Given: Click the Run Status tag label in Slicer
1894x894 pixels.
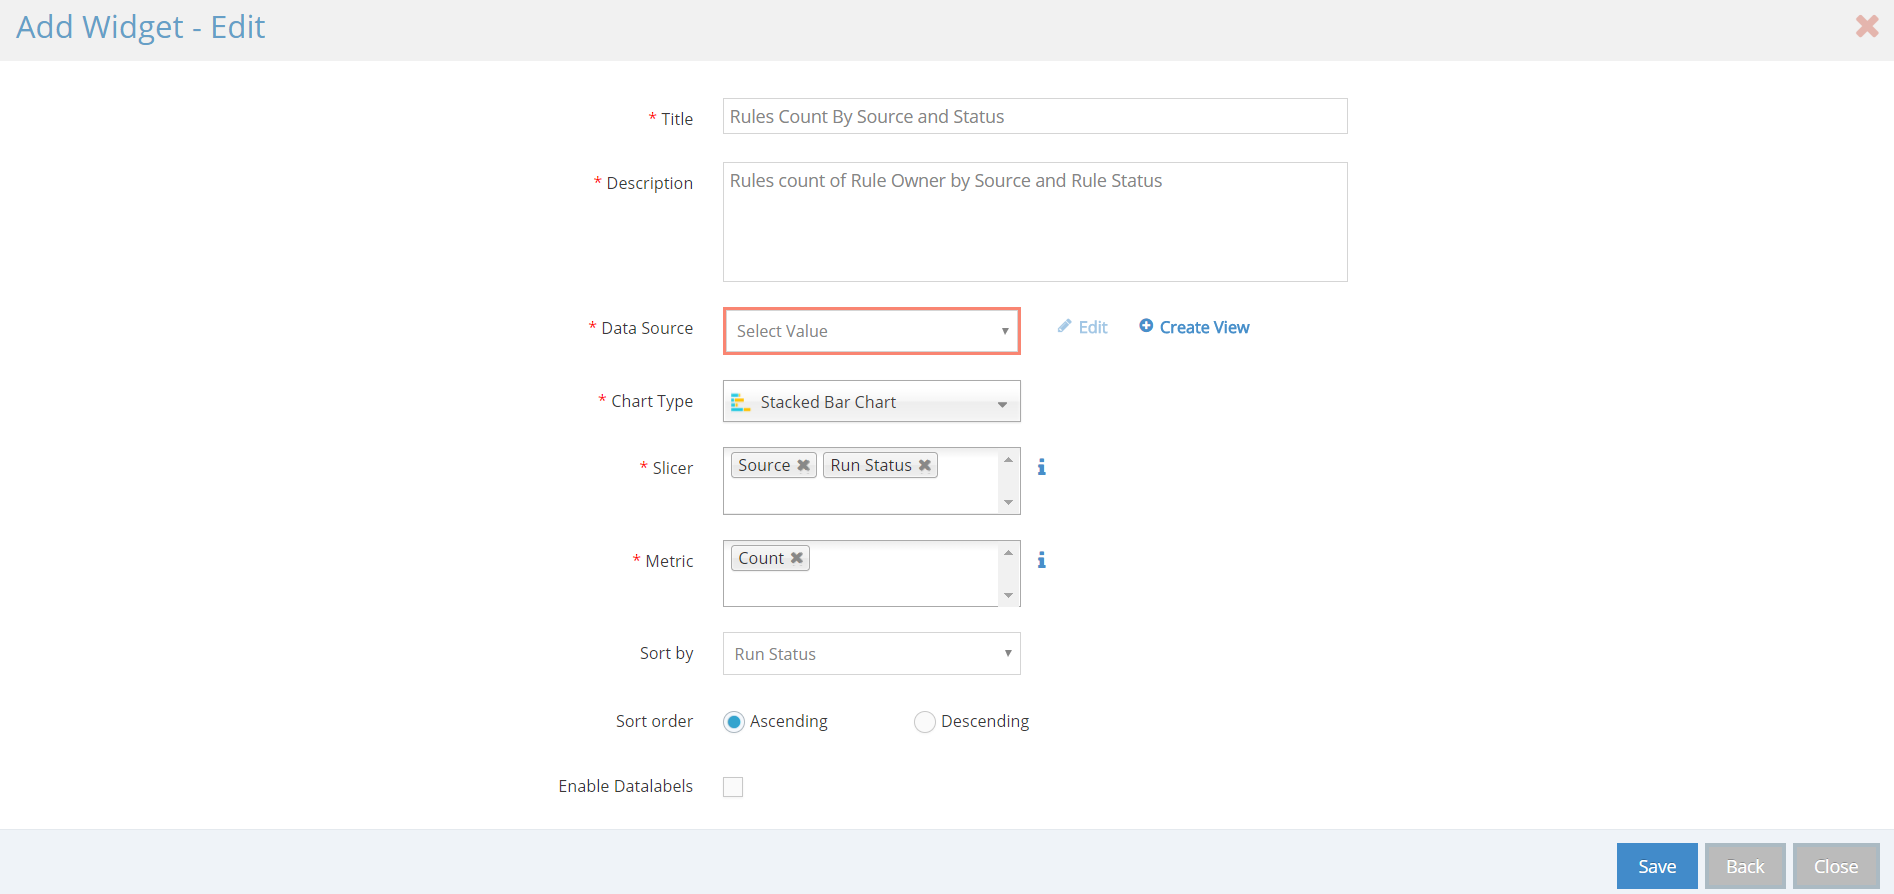Looking at the screenshot, I should (x=871, y=465).
